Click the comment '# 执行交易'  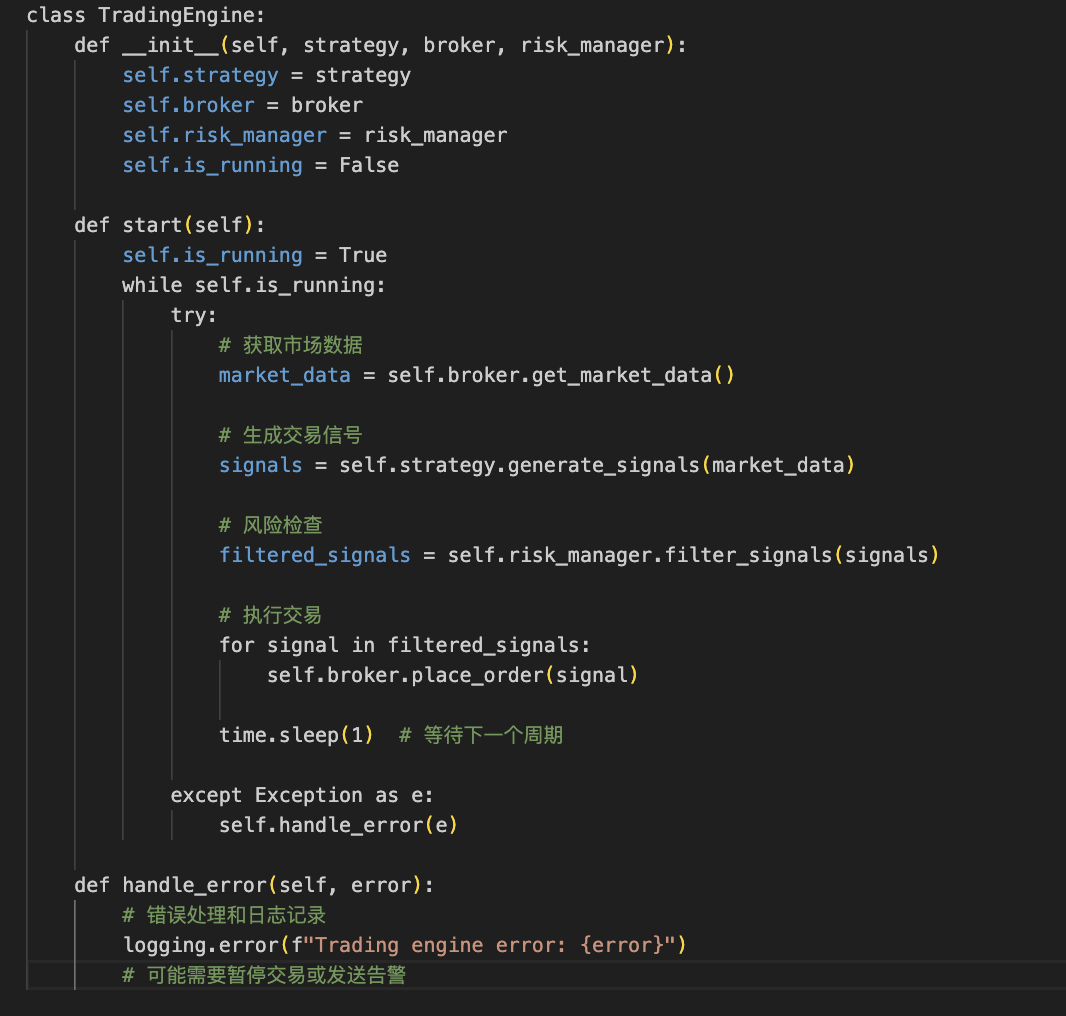click(271, 615)
